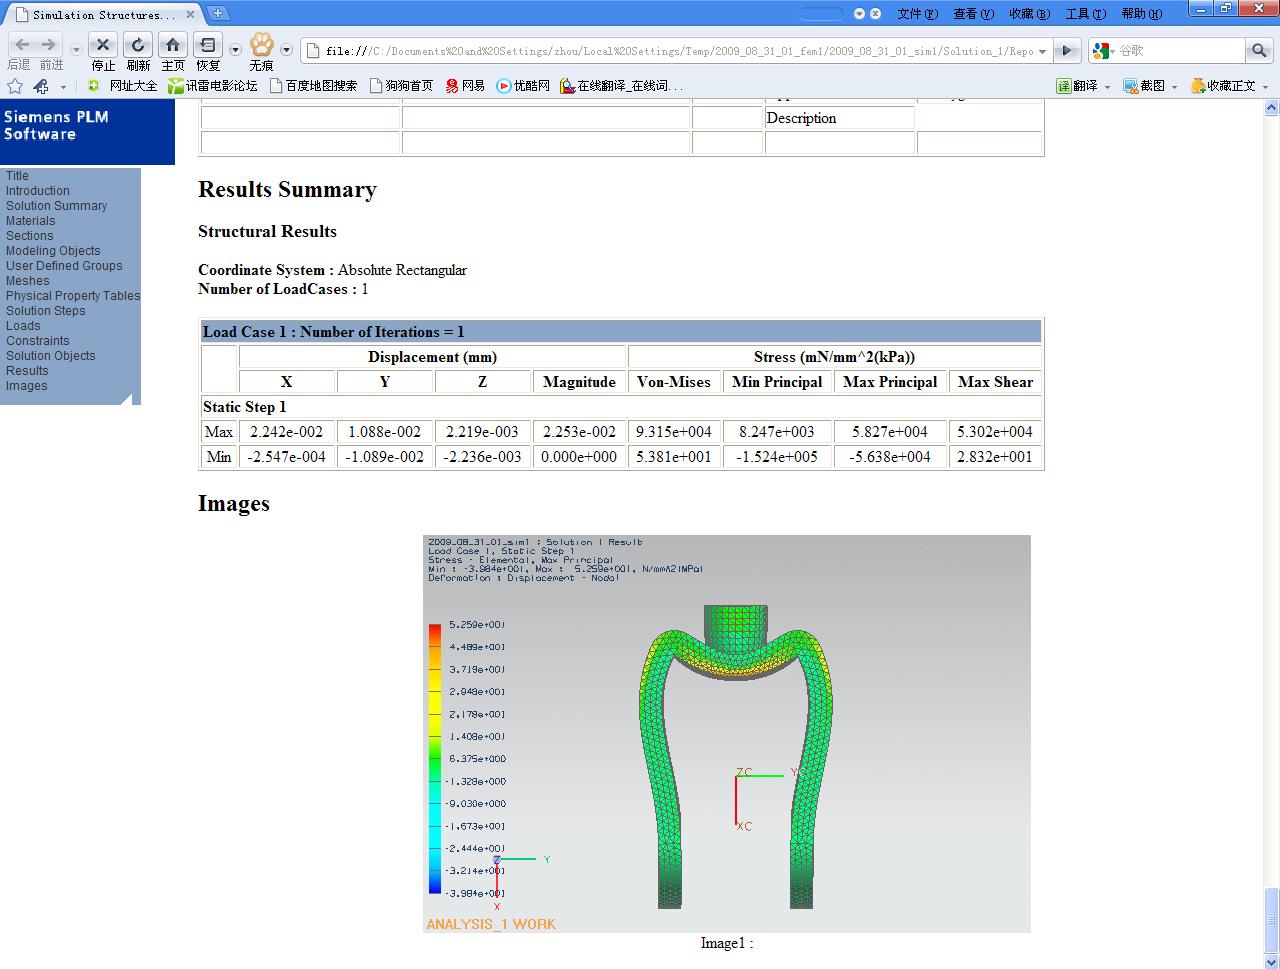Click the Google search engine icon
Image resolution: width=1280 pixels, height=969 pixels.
(1102, 50)
